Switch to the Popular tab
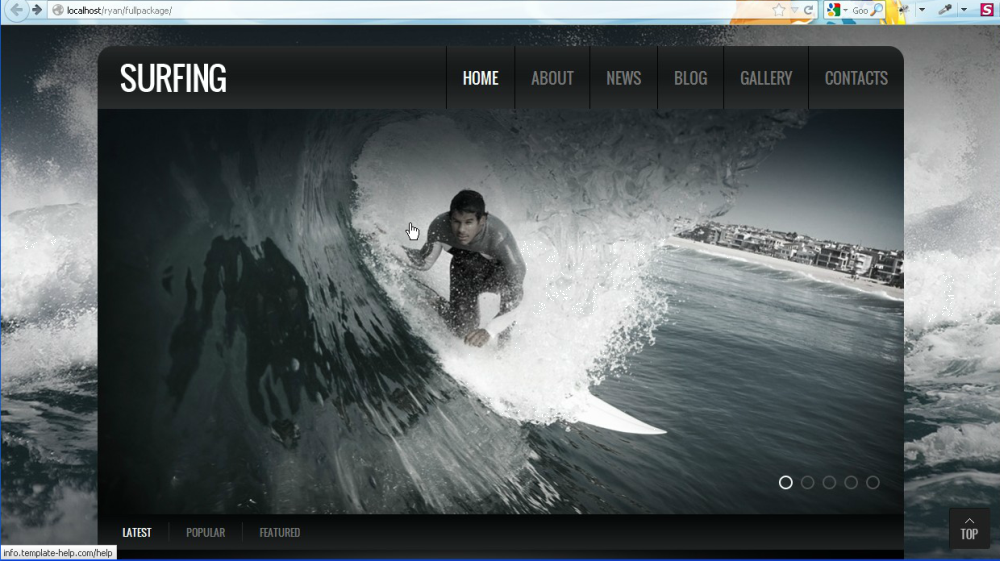 pos(205,533)
